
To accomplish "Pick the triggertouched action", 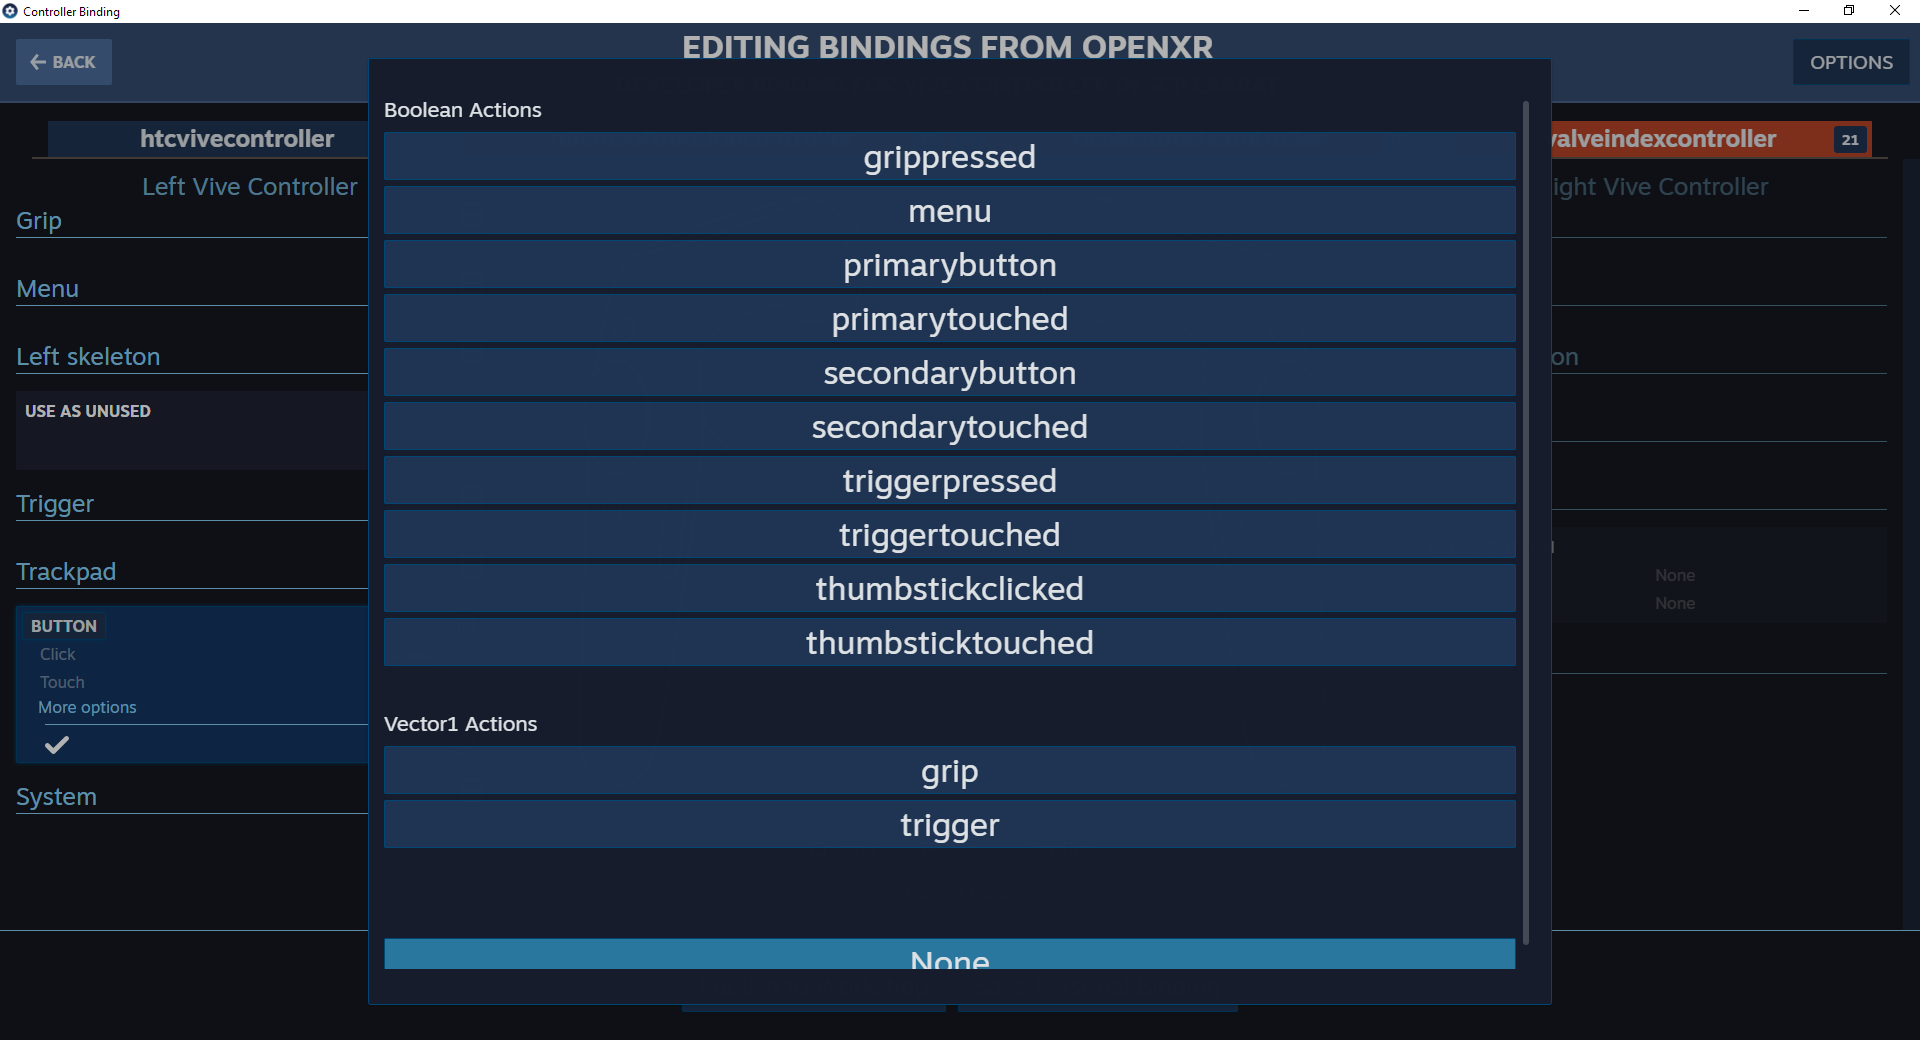I will 949,535.
